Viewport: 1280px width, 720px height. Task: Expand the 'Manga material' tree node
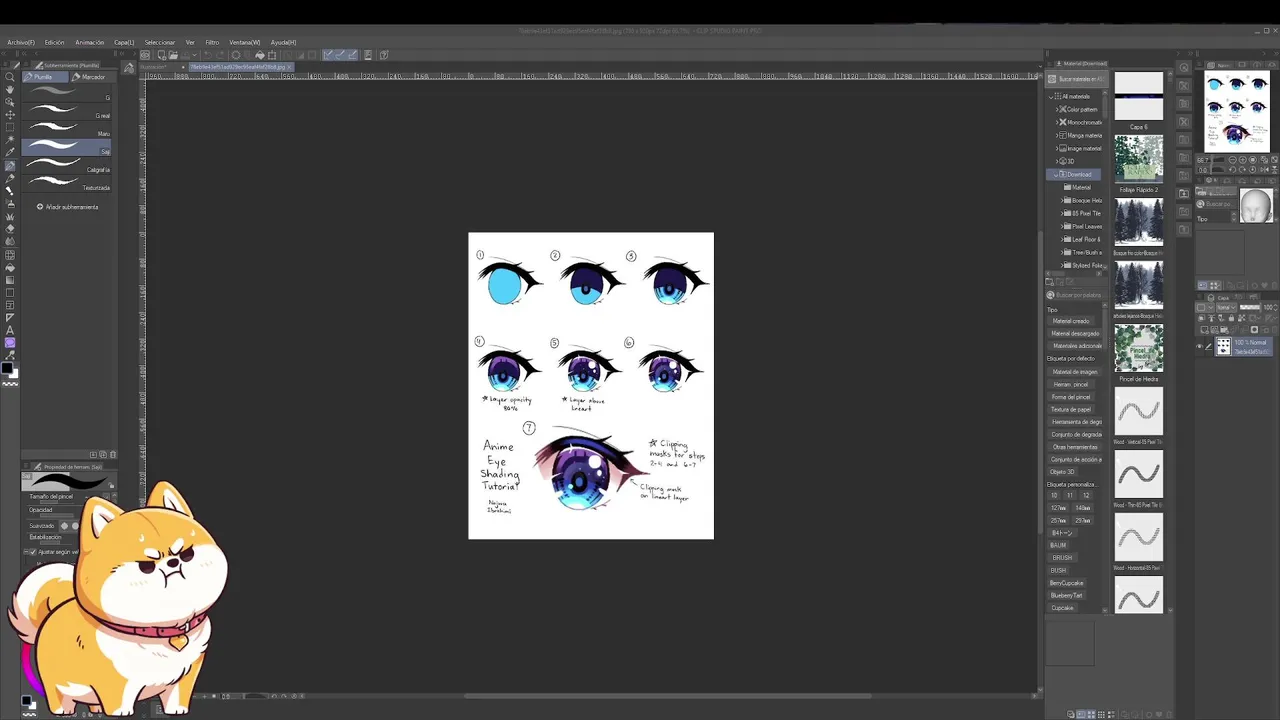pyautogui.click(x=1057, y=135)
